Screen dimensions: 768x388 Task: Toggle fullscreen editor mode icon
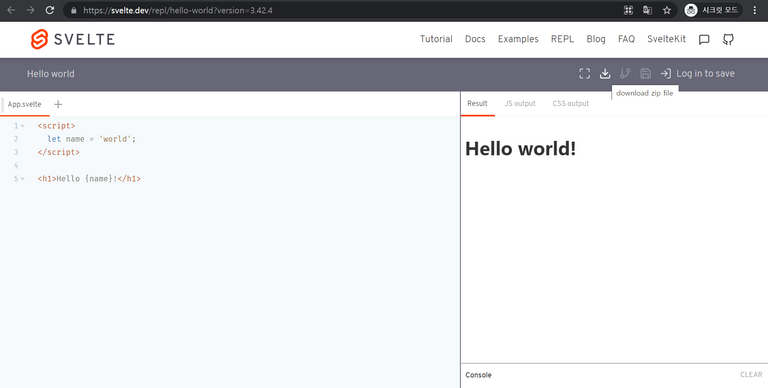point(584,73)
